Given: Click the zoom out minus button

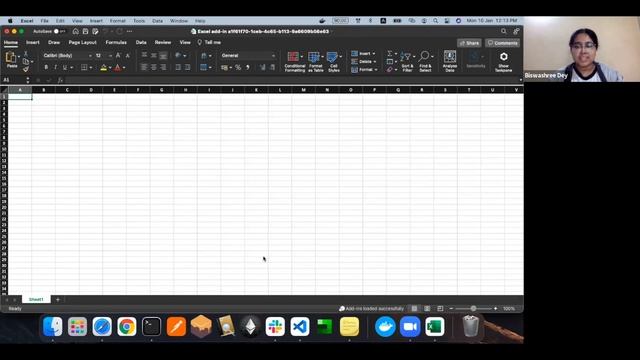Looking at the screenshot, I should pyautogui.click(x=451, y=309).
